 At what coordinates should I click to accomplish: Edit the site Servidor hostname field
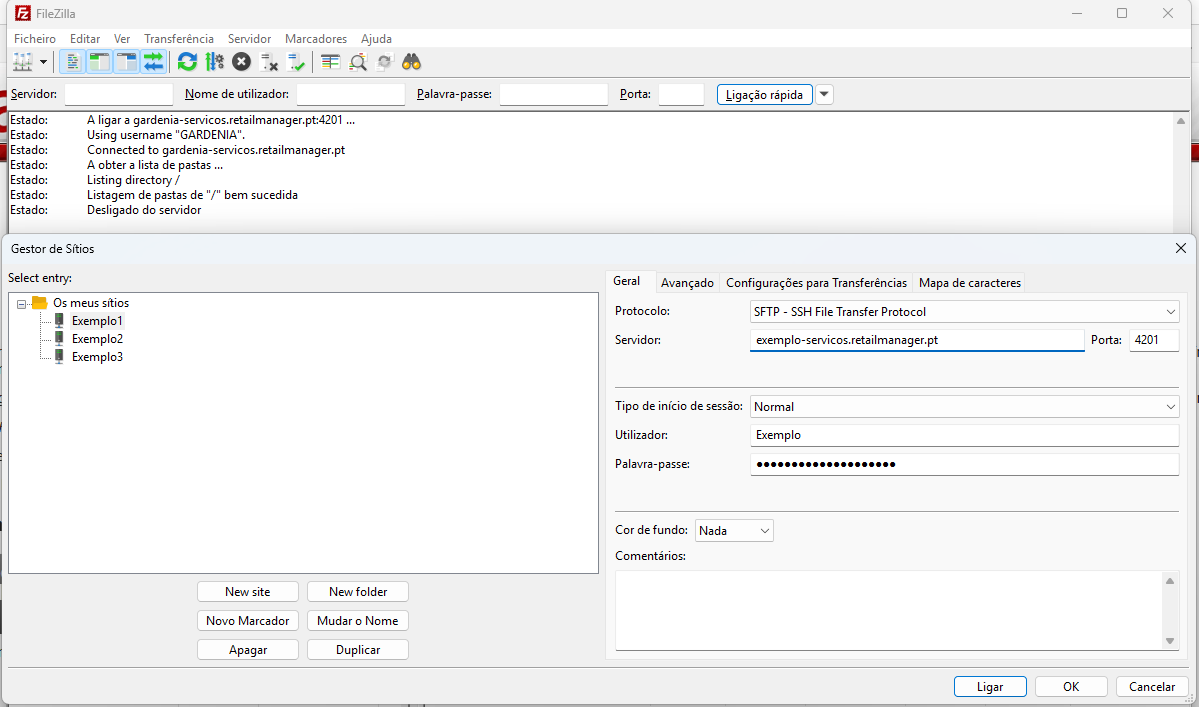(917, 340)
